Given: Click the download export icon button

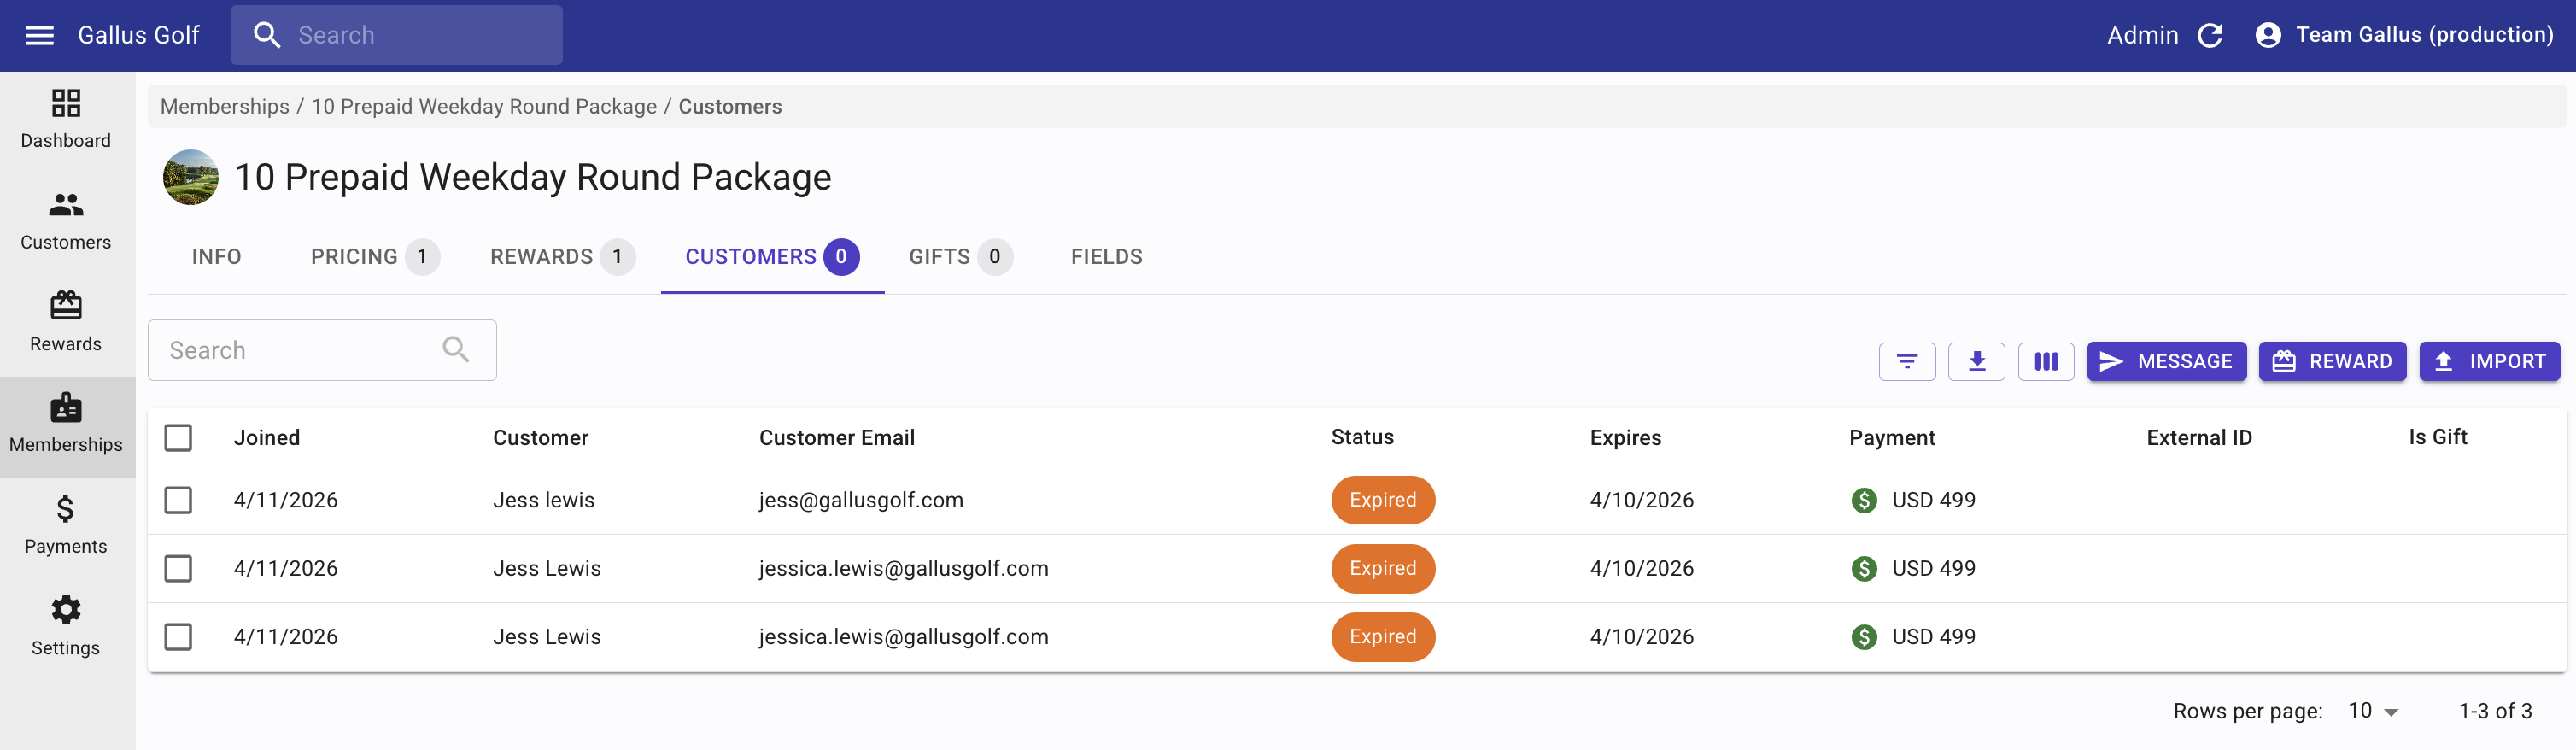Looking at the screenshot, I should (1976, 361).
